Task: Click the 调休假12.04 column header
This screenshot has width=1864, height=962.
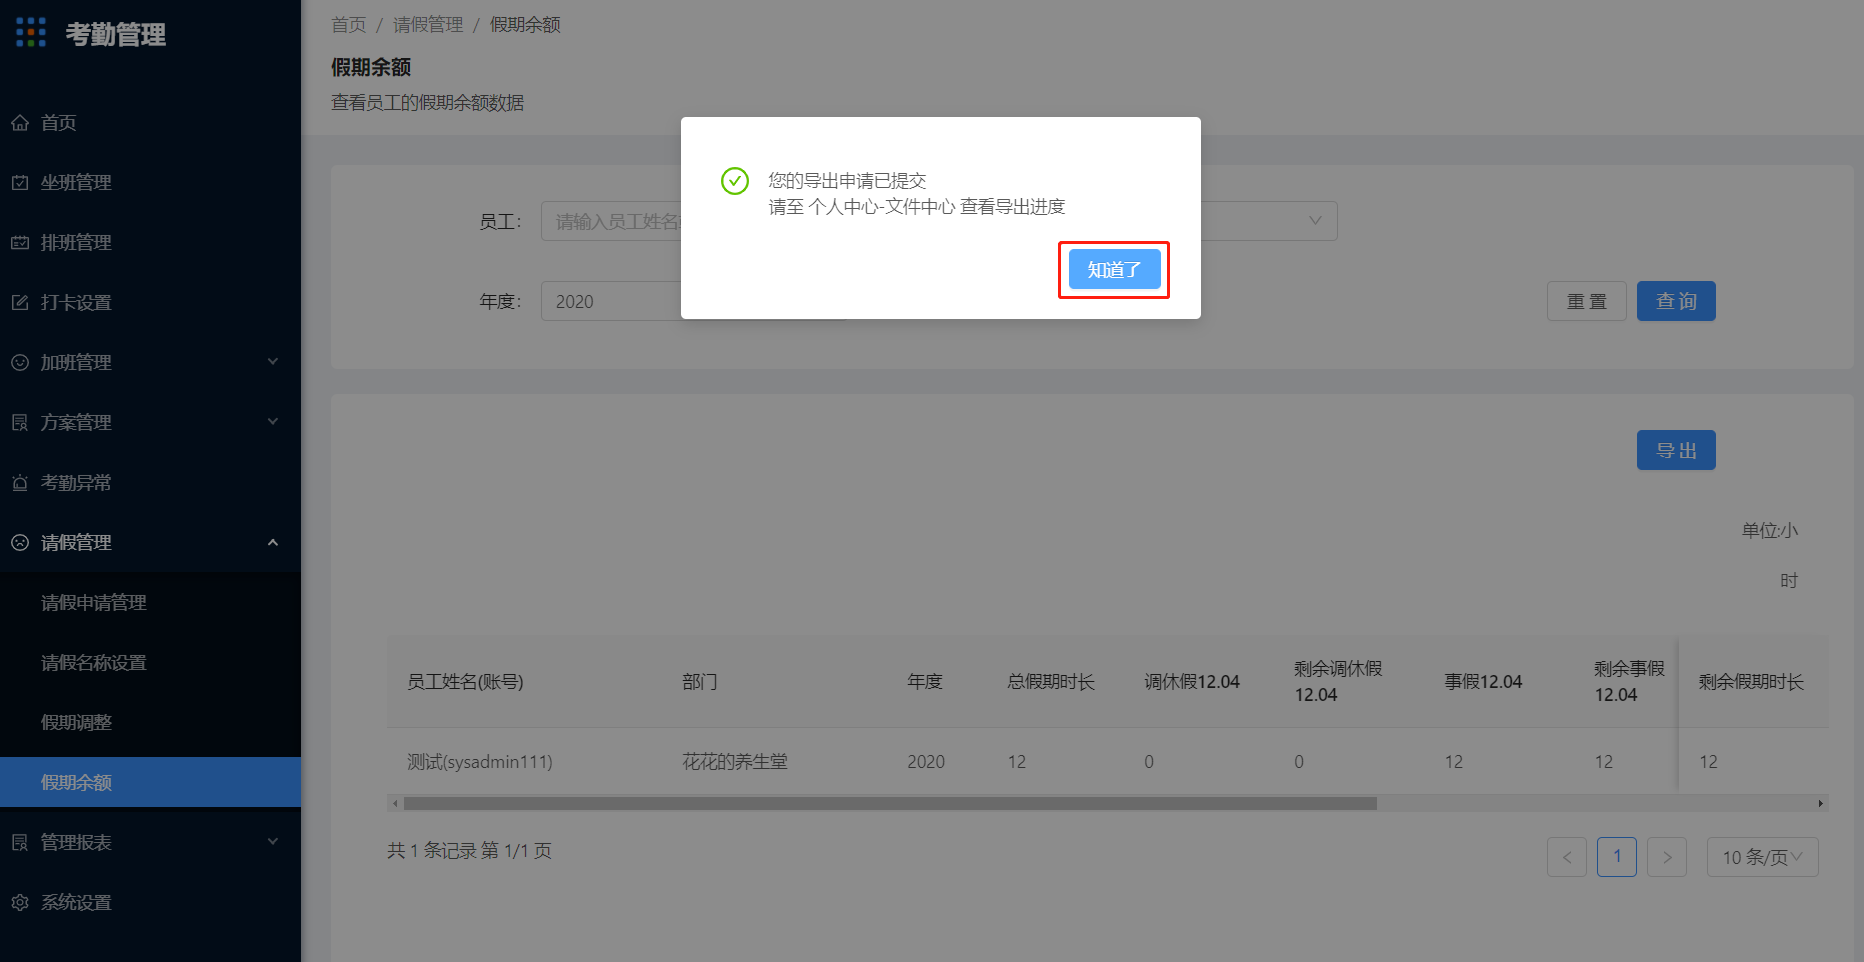Action: pyautogui.click(x=1192, y=682)
